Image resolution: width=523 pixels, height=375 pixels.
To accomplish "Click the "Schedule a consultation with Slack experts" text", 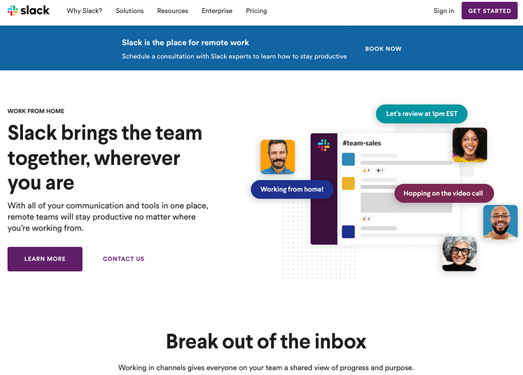I will [234, 56].
